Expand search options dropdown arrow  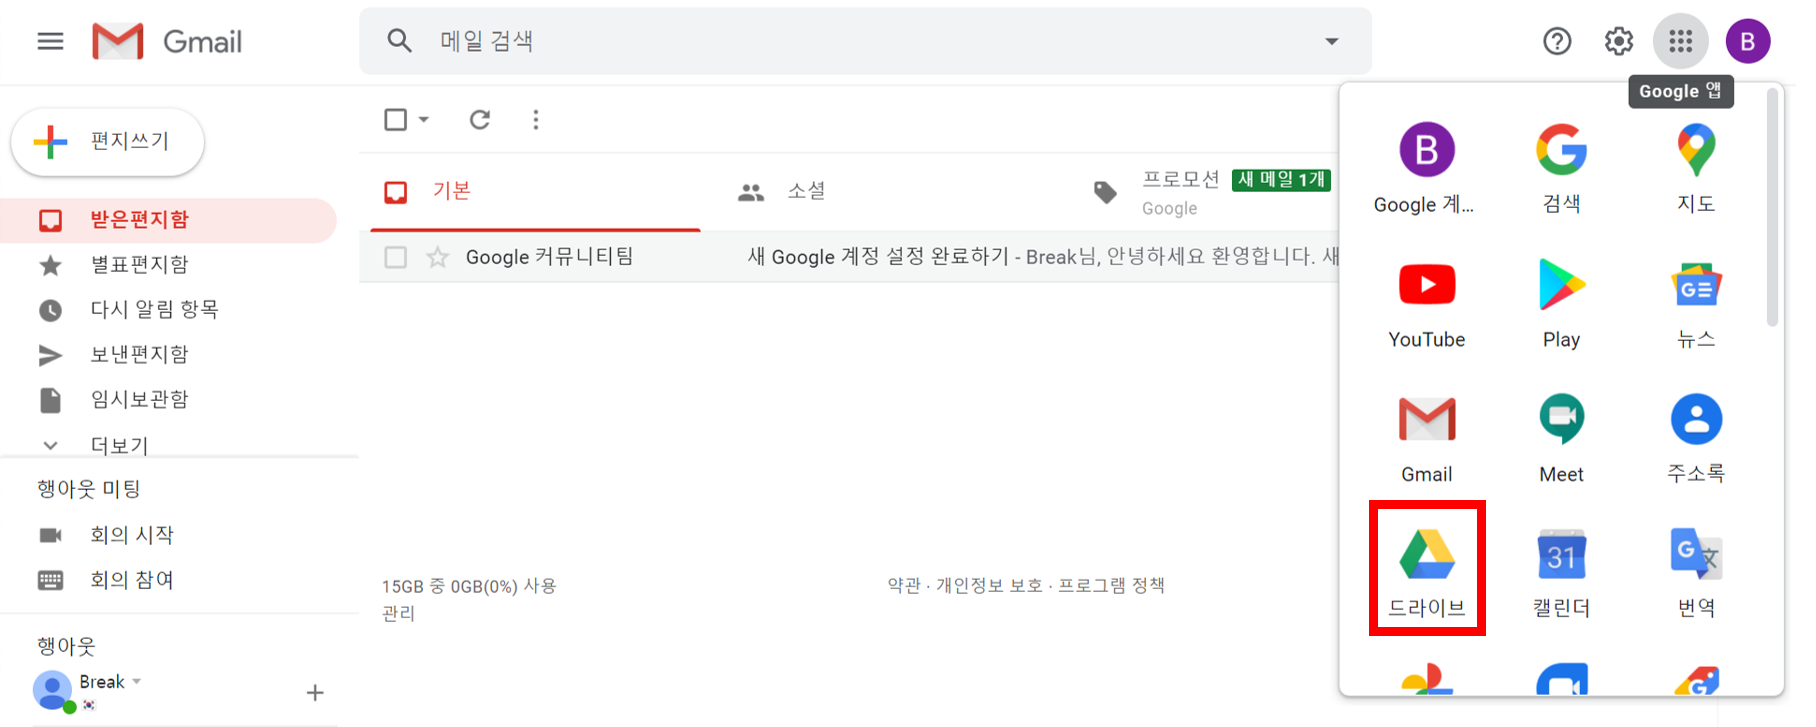[x=1332, y=41]
